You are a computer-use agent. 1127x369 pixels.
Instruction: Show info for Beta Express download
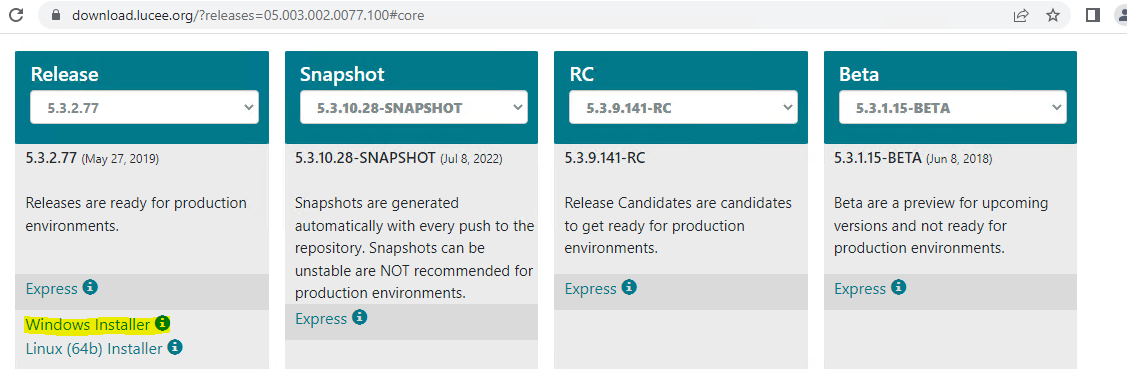[898, 288]
